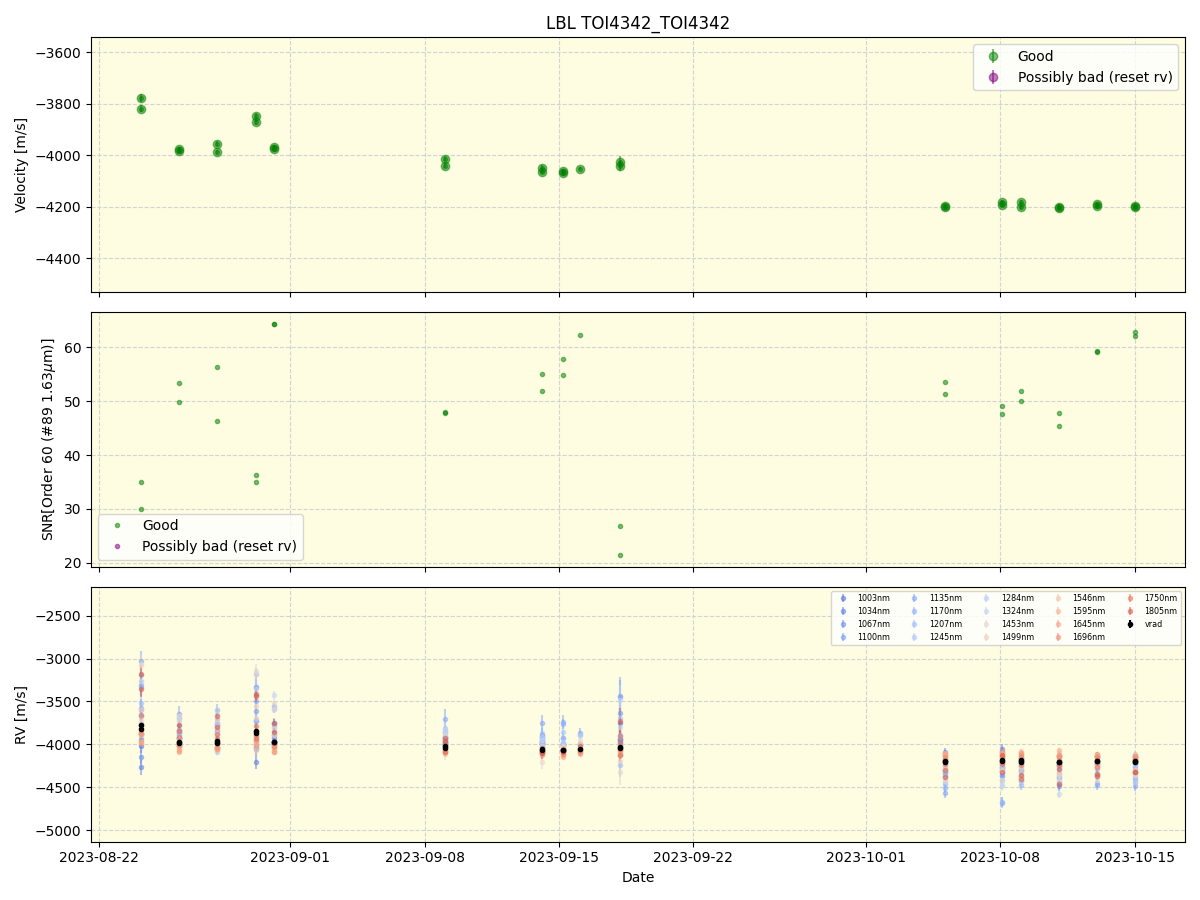Click the last velocity point at 2023-10-15
1200x900 pixels.
pyautogui.click(x=1135, y=207)
